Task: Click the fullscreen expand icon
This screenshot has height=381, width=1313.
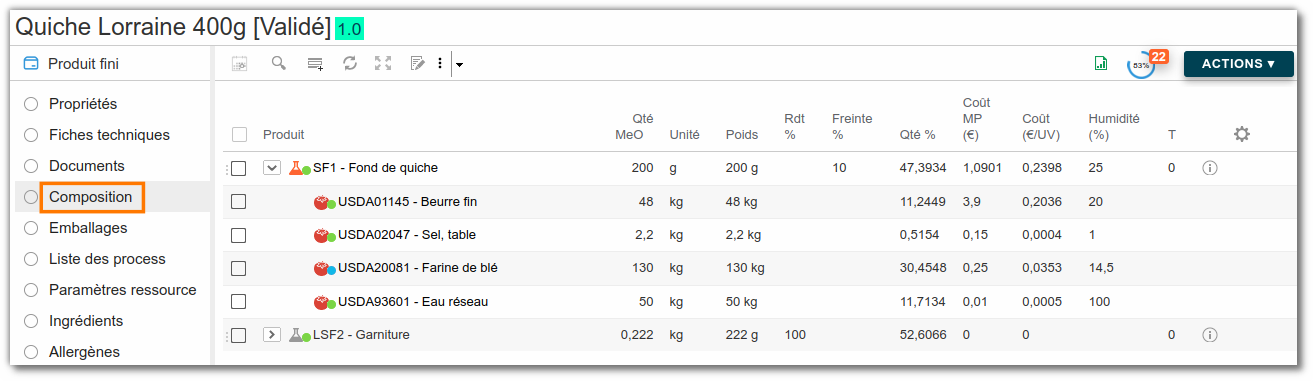Action: [383, 63]
